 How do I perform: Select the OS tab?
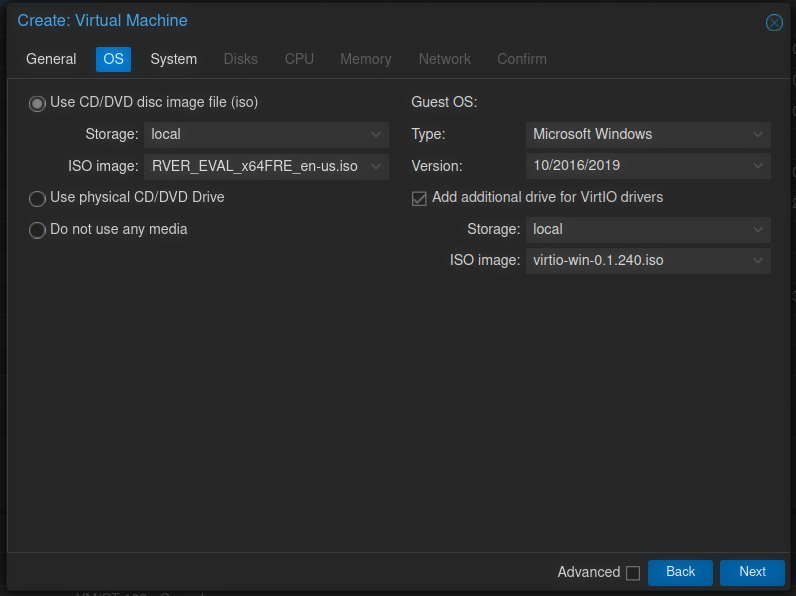[113, 59]
